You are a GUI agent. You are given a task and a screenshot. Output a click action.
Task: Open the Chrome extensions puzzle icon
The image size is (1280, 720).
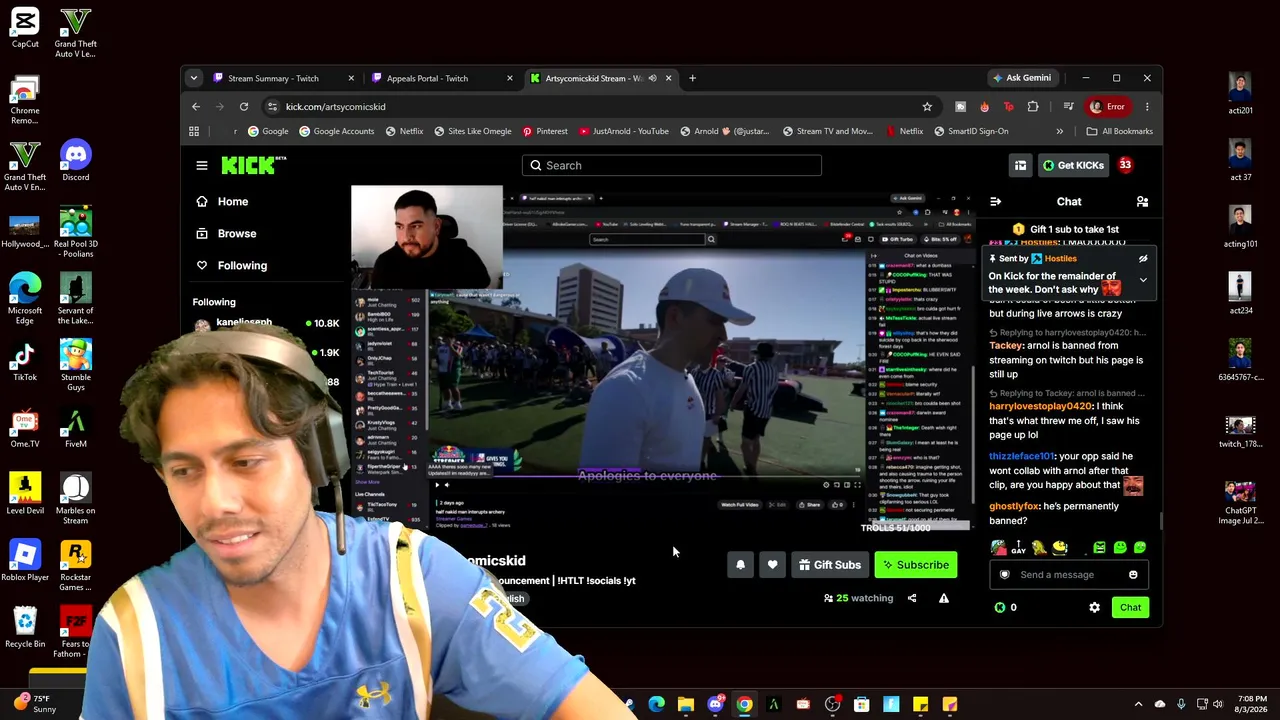pyautogui.click(x=1033, y=107)
